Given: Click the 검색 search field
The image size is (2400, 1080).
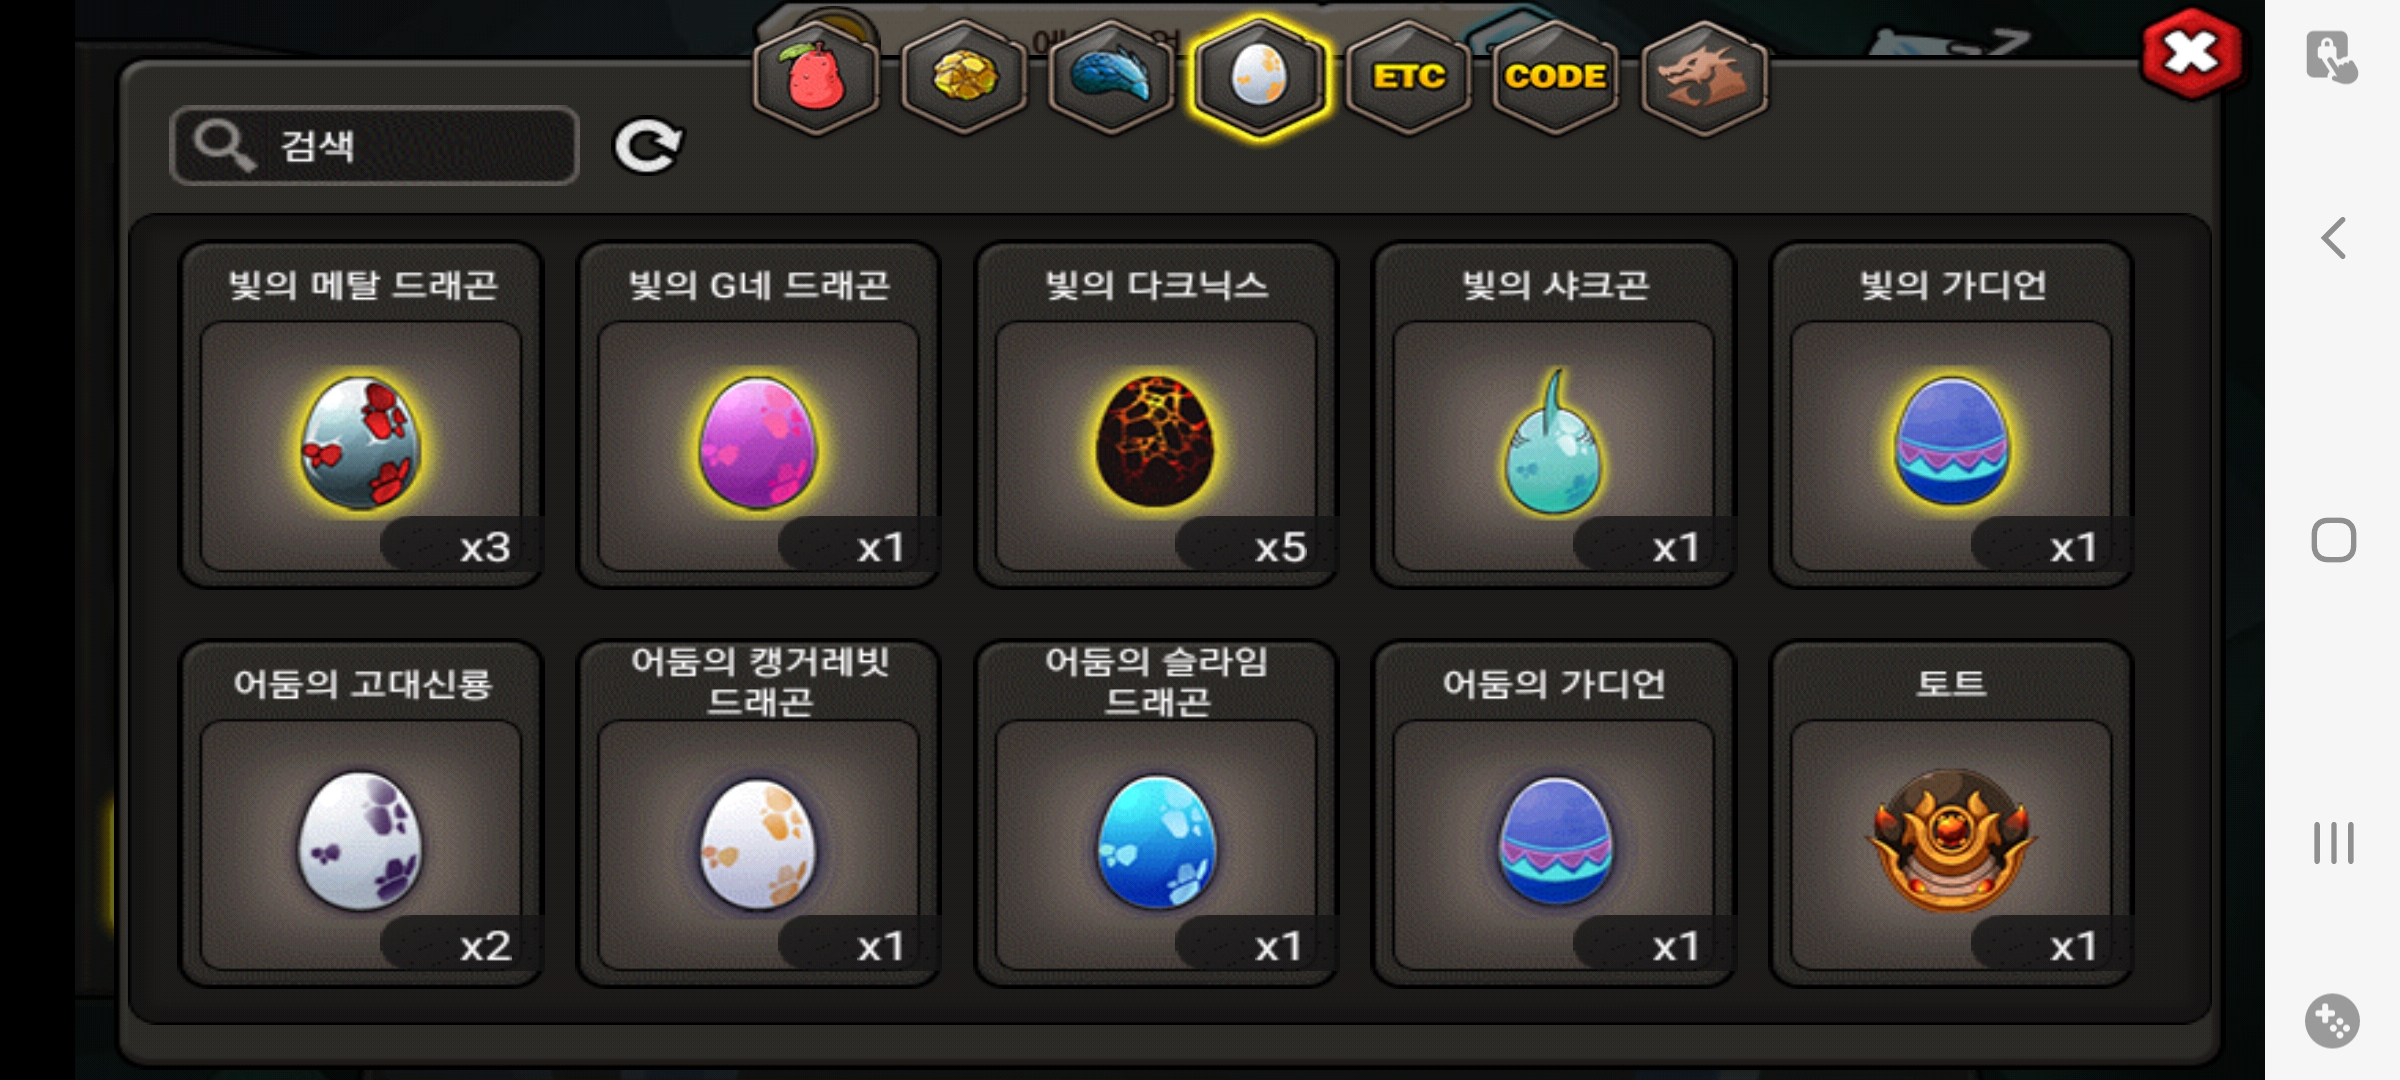Looking at the screenshot, I should 375,146.
